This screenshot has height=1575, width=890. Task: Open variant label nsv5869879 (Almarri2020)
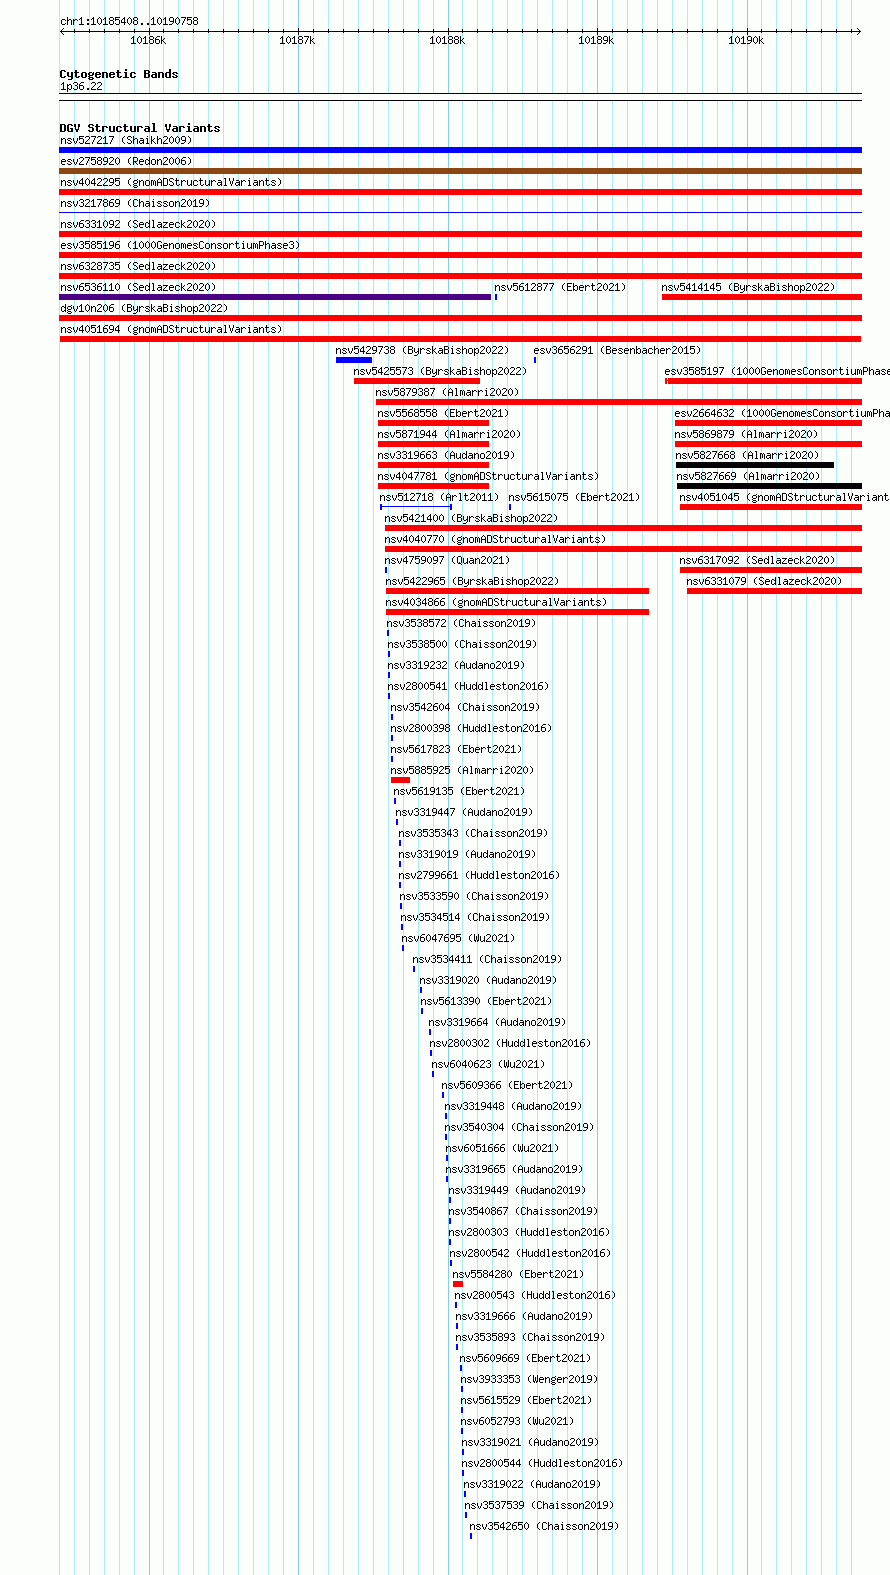click(x=746, y=434)
